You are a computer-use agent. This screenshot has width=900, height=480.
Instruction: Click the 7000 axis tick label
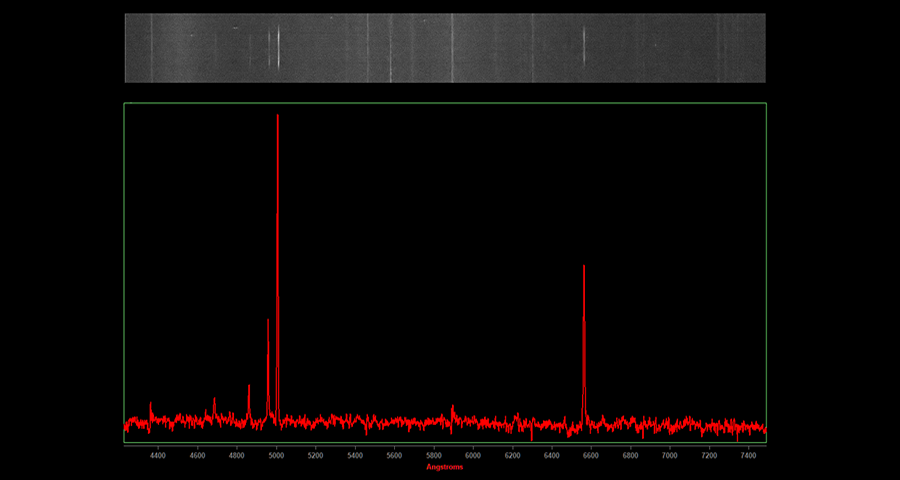point(670,455)
